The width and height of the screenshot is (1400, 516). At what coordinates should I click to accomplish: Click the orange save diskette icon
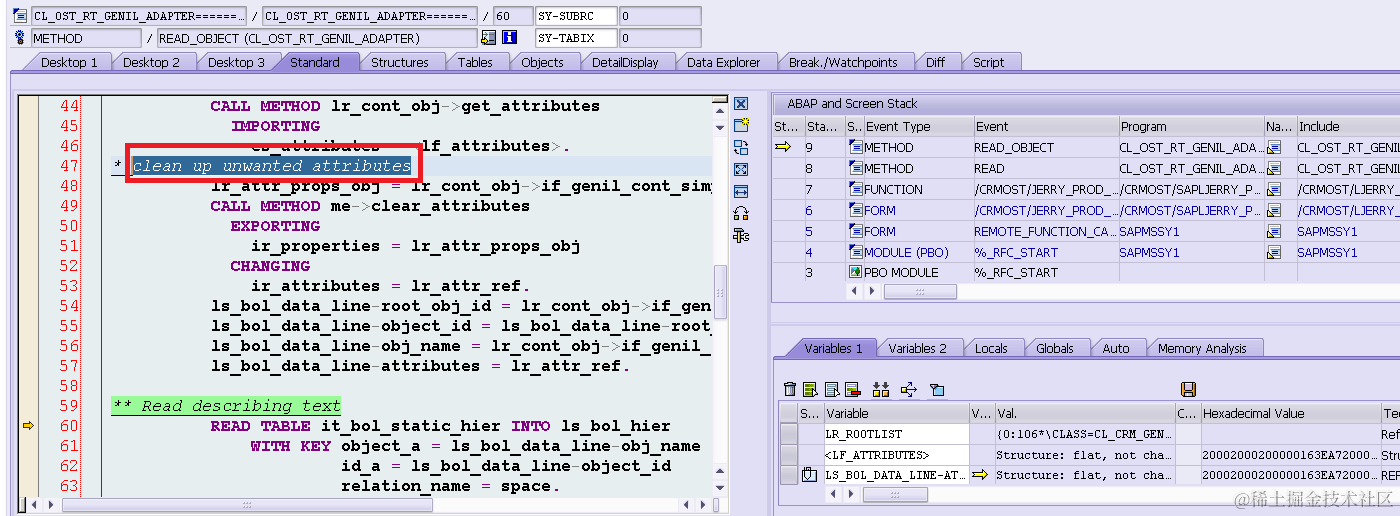coord(1188,389)
